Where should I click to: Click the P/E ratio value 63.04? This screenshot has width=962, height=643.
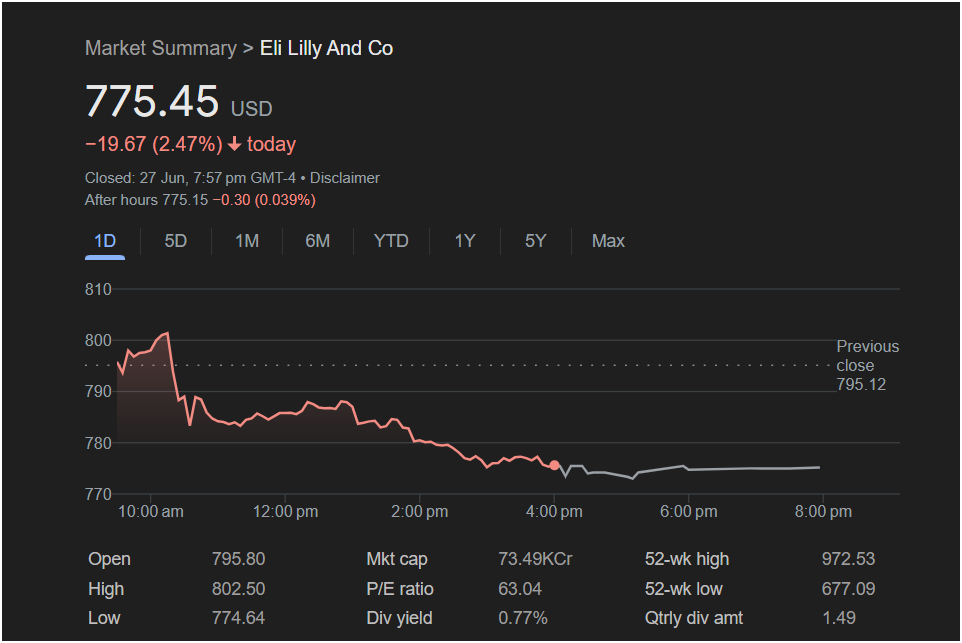520,589
